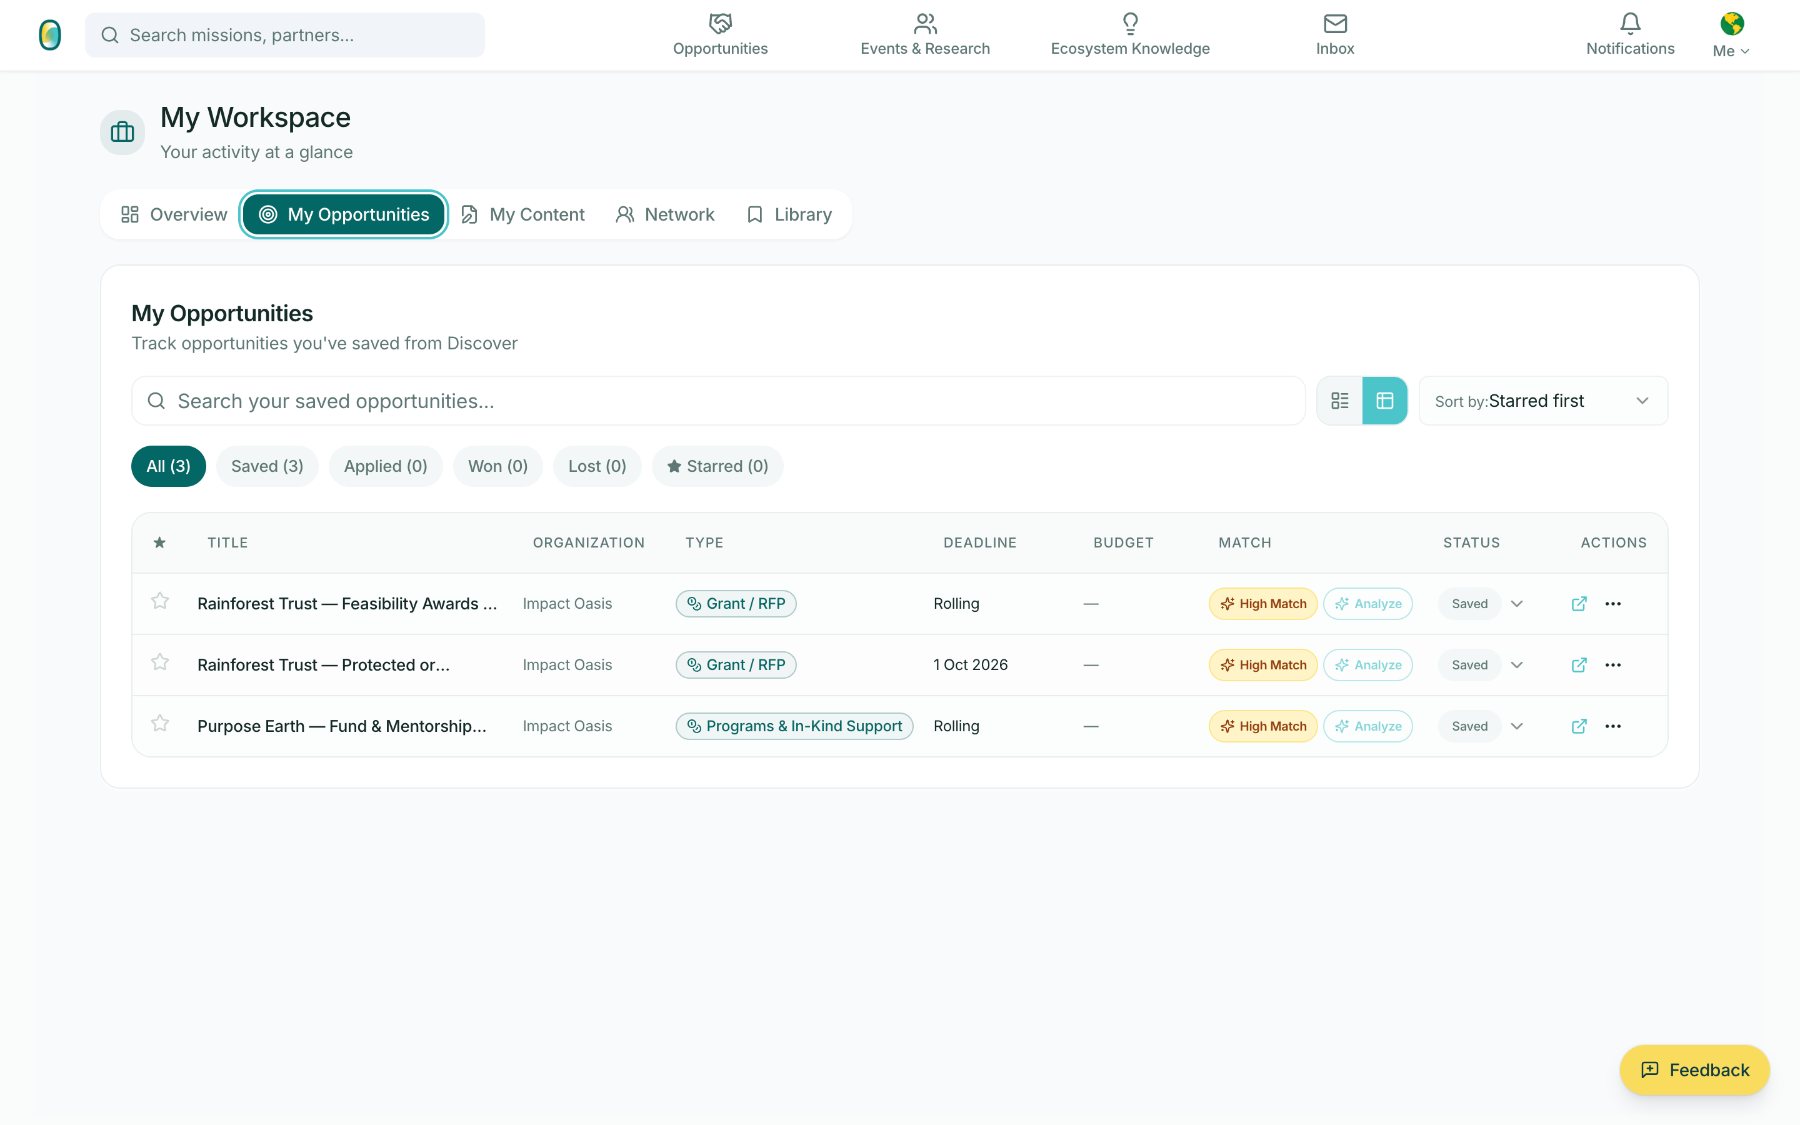Analyze the Feasibility Awards opportunity
1800x1125 pixels.
click(x=1367, y=604)
